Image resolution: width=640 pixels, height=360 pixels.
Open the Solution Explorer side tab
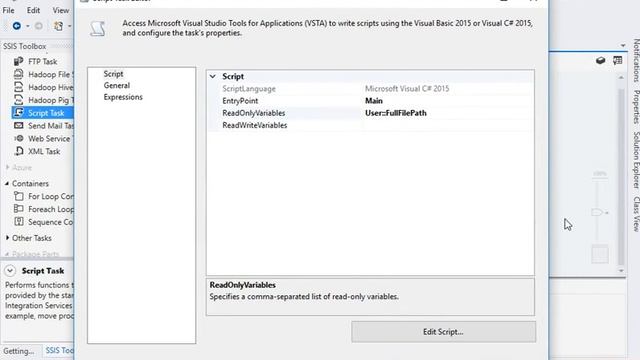click(636, 160)
